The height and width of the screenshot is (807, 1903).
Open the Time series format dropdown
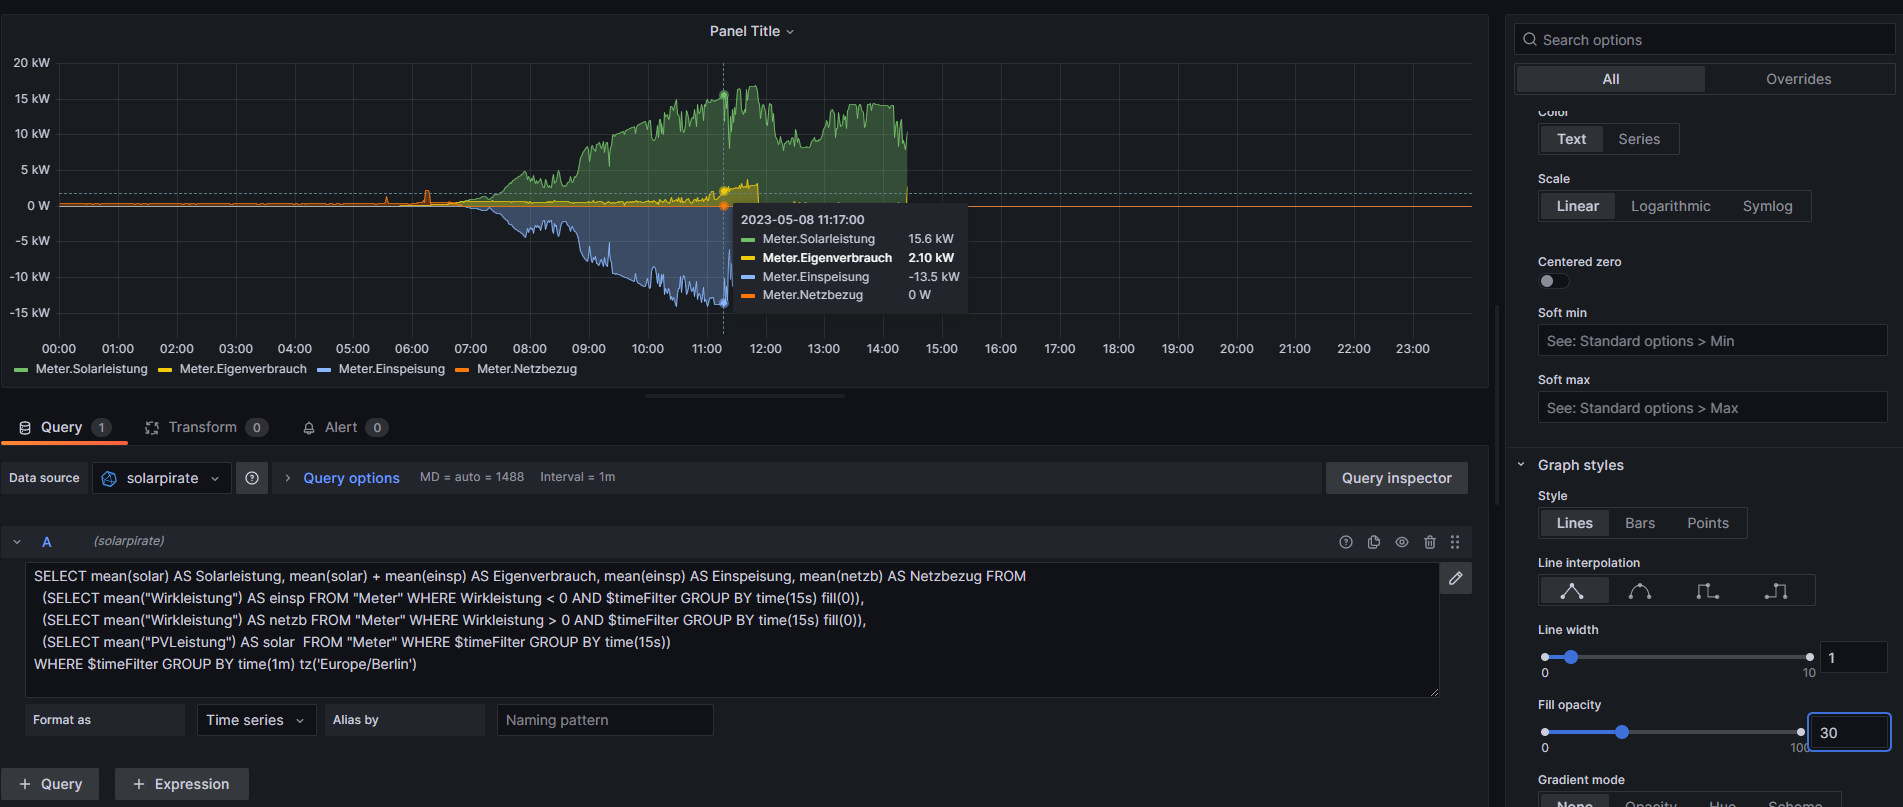tap(255, 720)
